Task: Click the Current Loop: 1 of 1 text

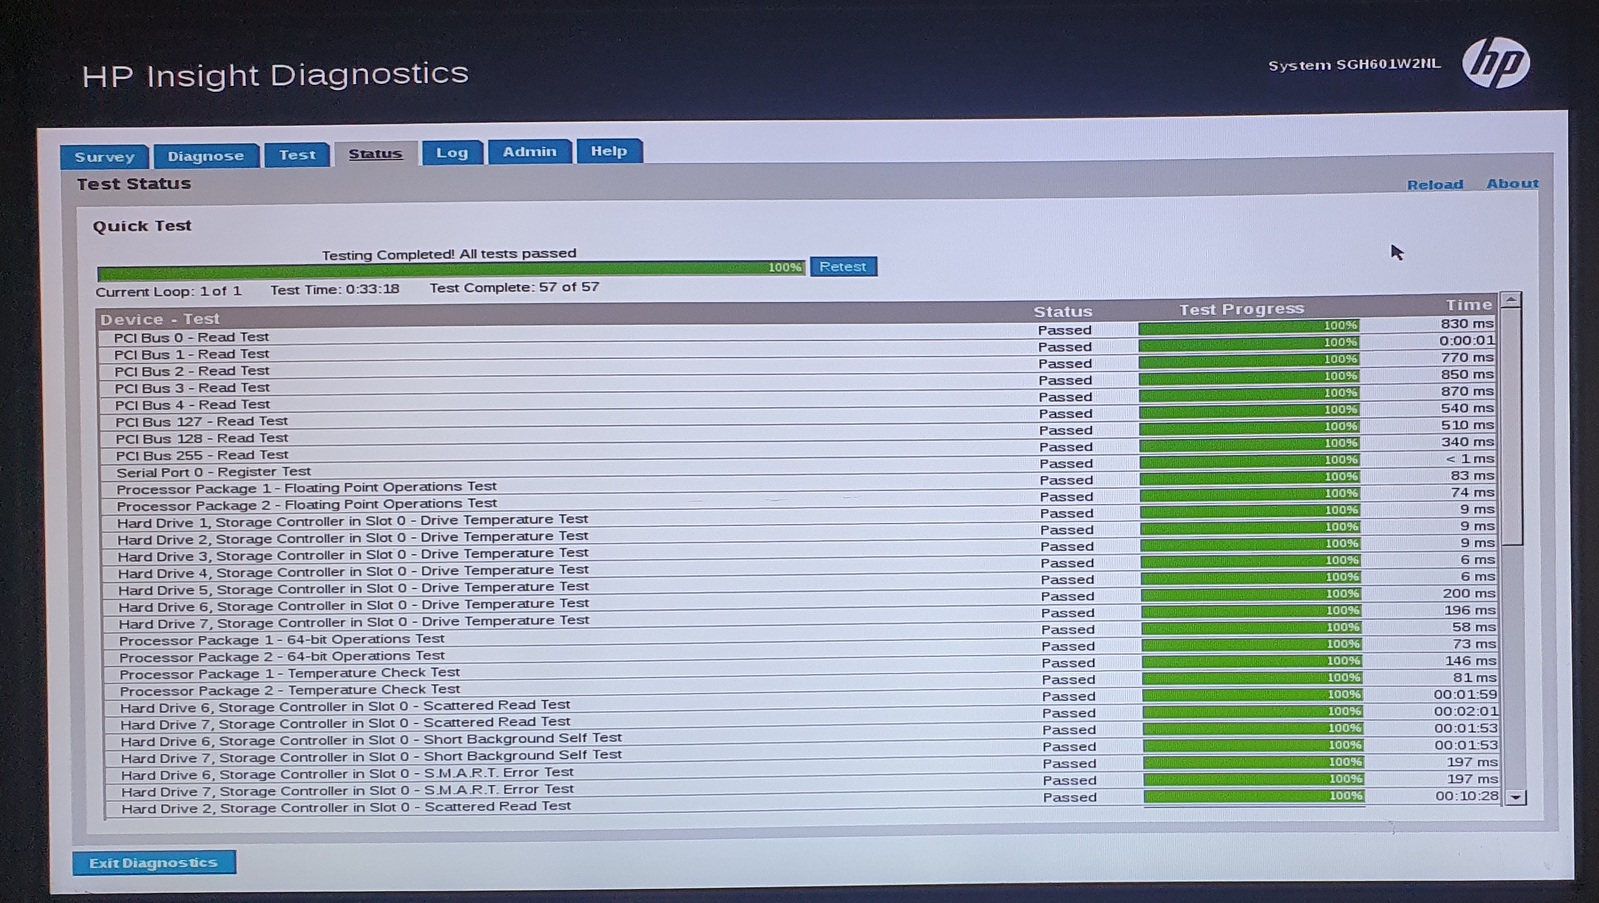Action: click(168, 291)
